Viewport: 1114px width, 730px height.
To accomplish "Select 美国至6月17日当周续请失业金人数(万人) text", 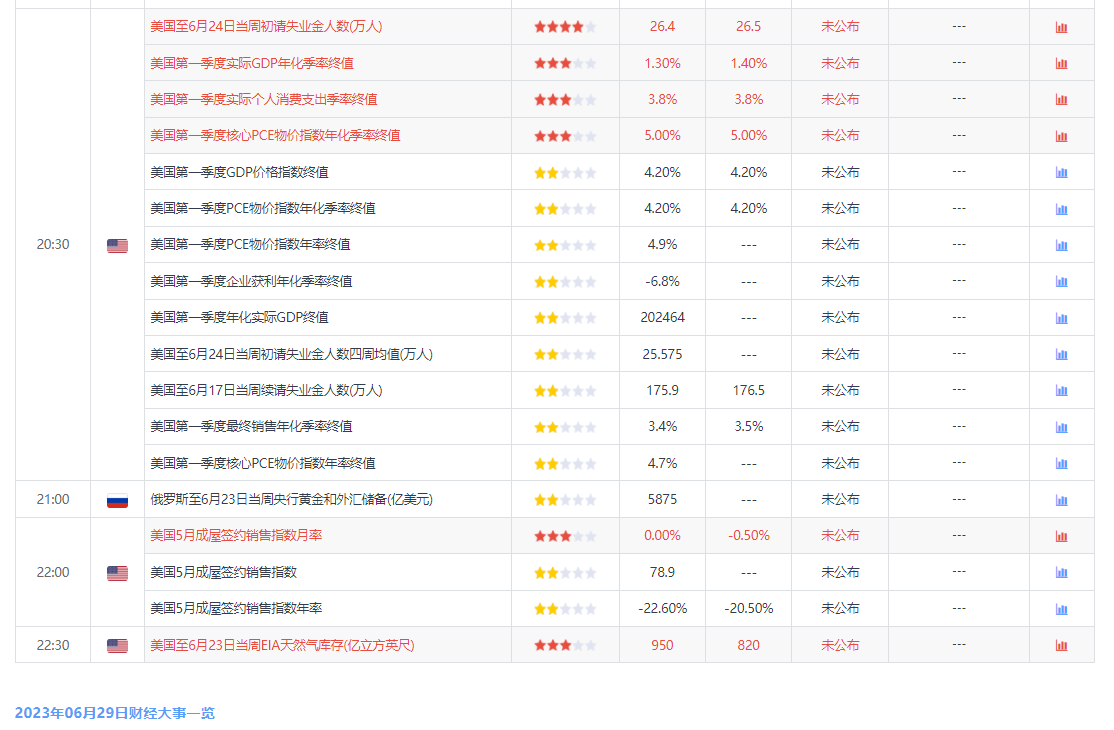I will (266, 390).
